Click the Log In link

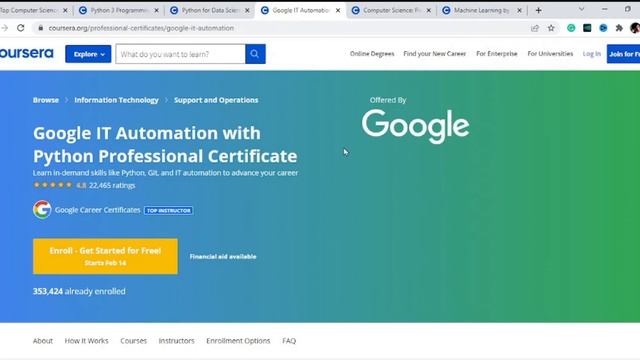[x=591, y=53]
